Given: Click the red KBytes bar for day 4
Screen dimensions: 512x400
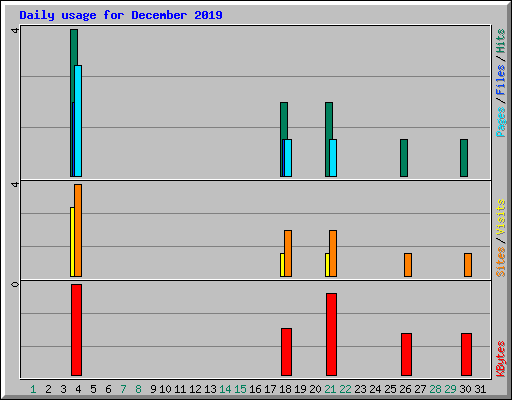Looking at the screenshot, I should (76, 330).
